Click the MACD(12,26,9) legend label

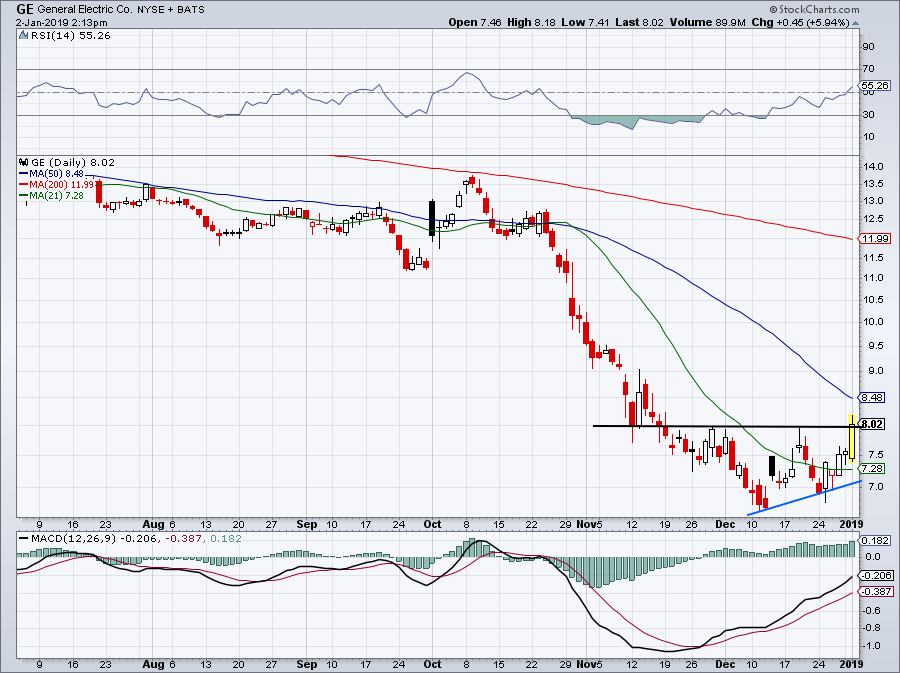click(73, 539)
